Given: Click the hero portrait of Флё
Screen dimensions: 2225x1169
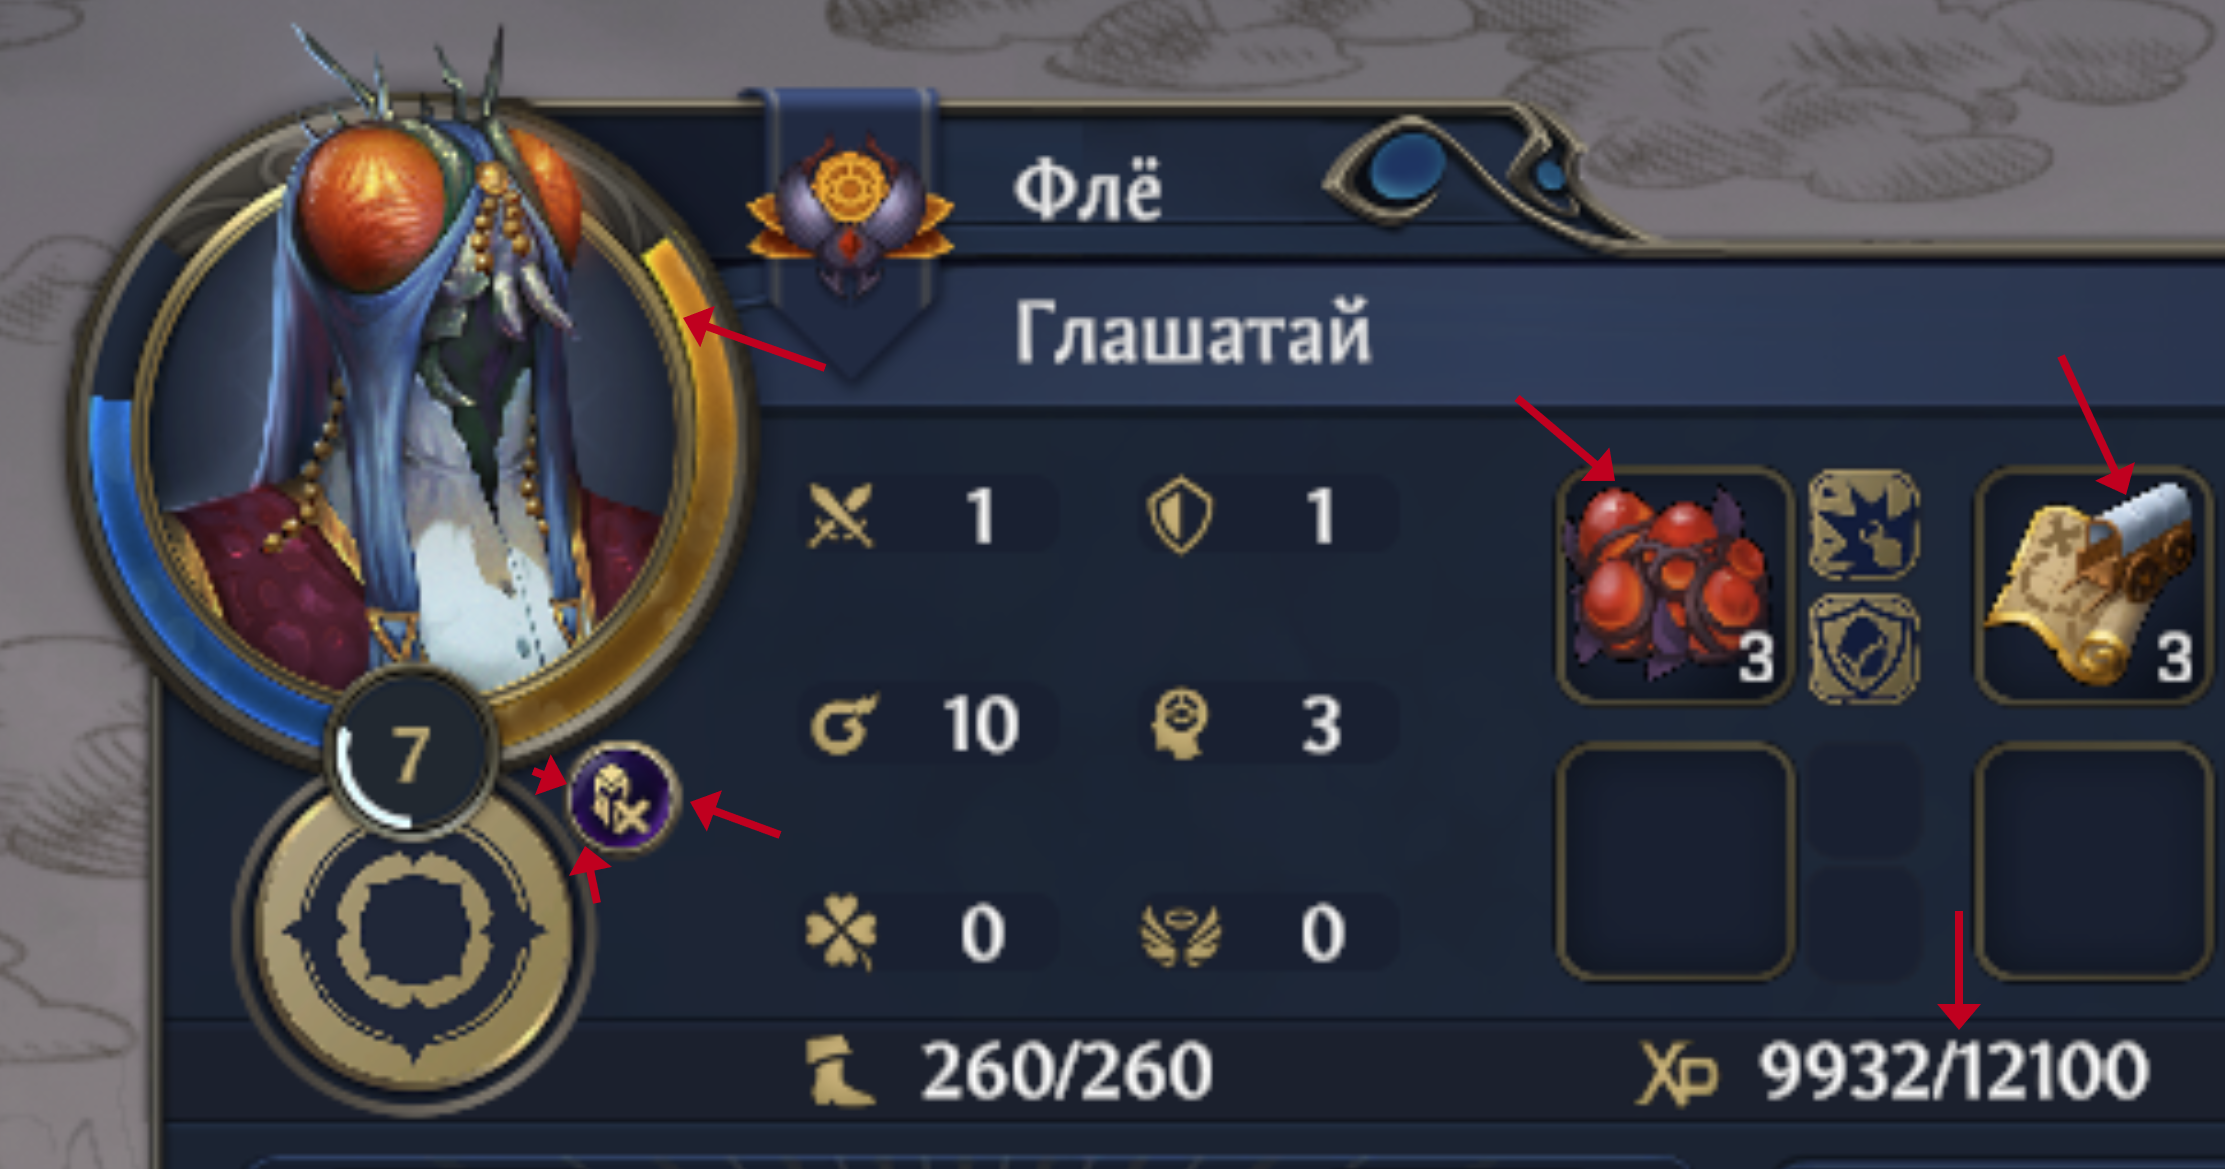Looking at the screenshot, I should [x=415, y=420].
